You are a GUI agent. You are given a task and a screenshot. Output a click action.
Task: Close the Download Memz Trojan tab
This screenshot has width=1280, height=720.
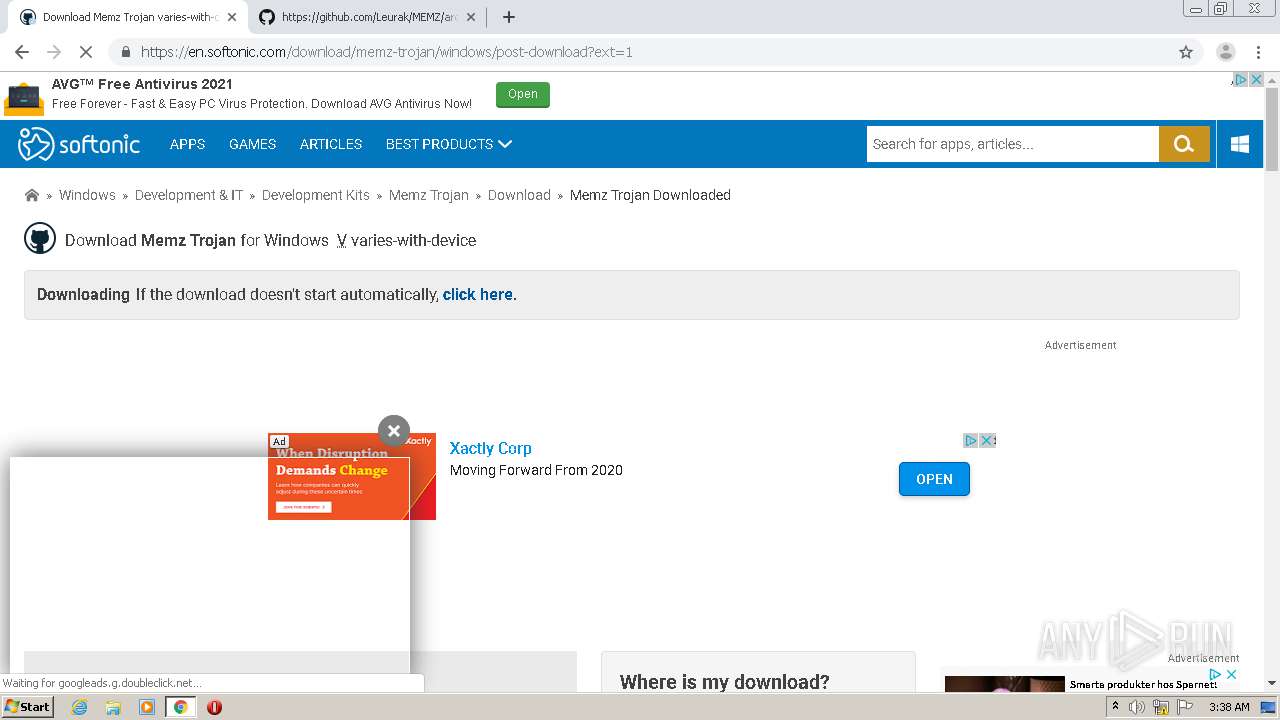pyautogui.click(x=232, y=17)
